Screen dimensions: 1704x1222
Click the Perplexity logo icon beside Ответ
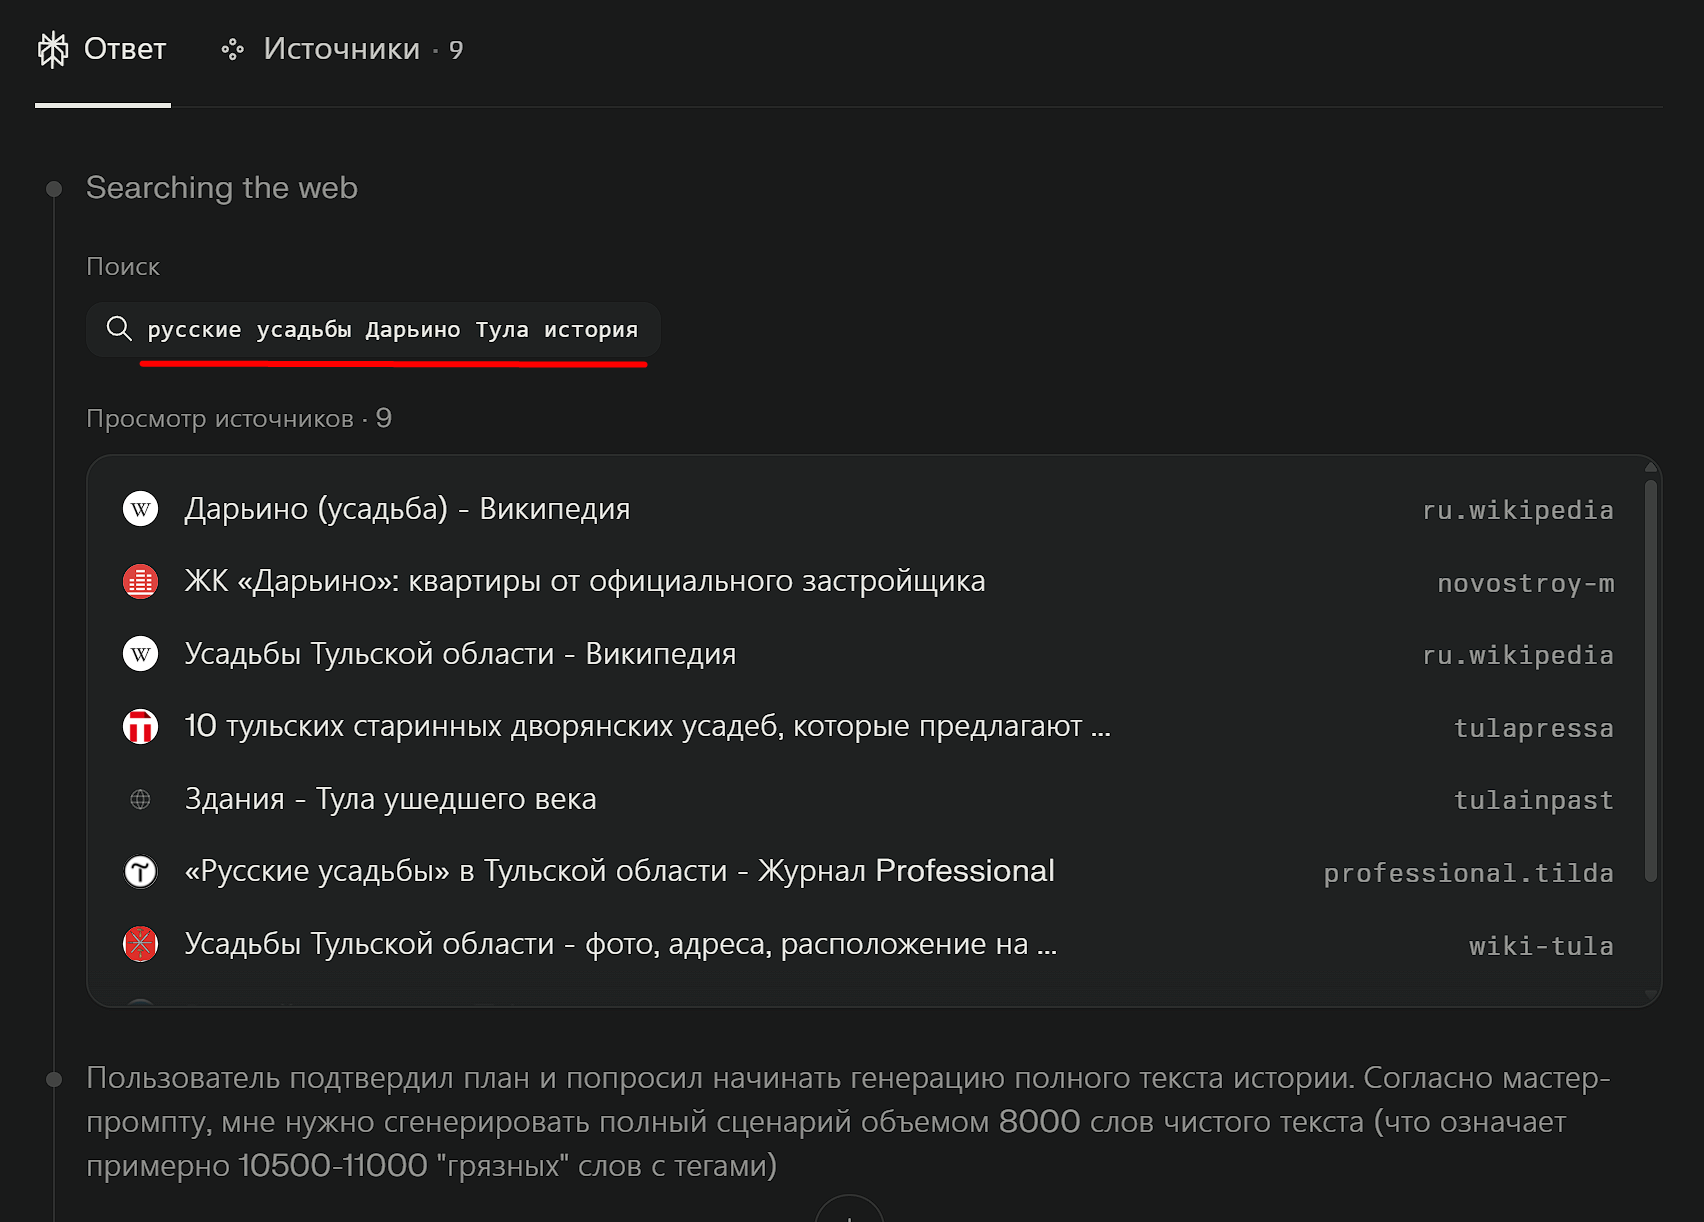[53, 49]
